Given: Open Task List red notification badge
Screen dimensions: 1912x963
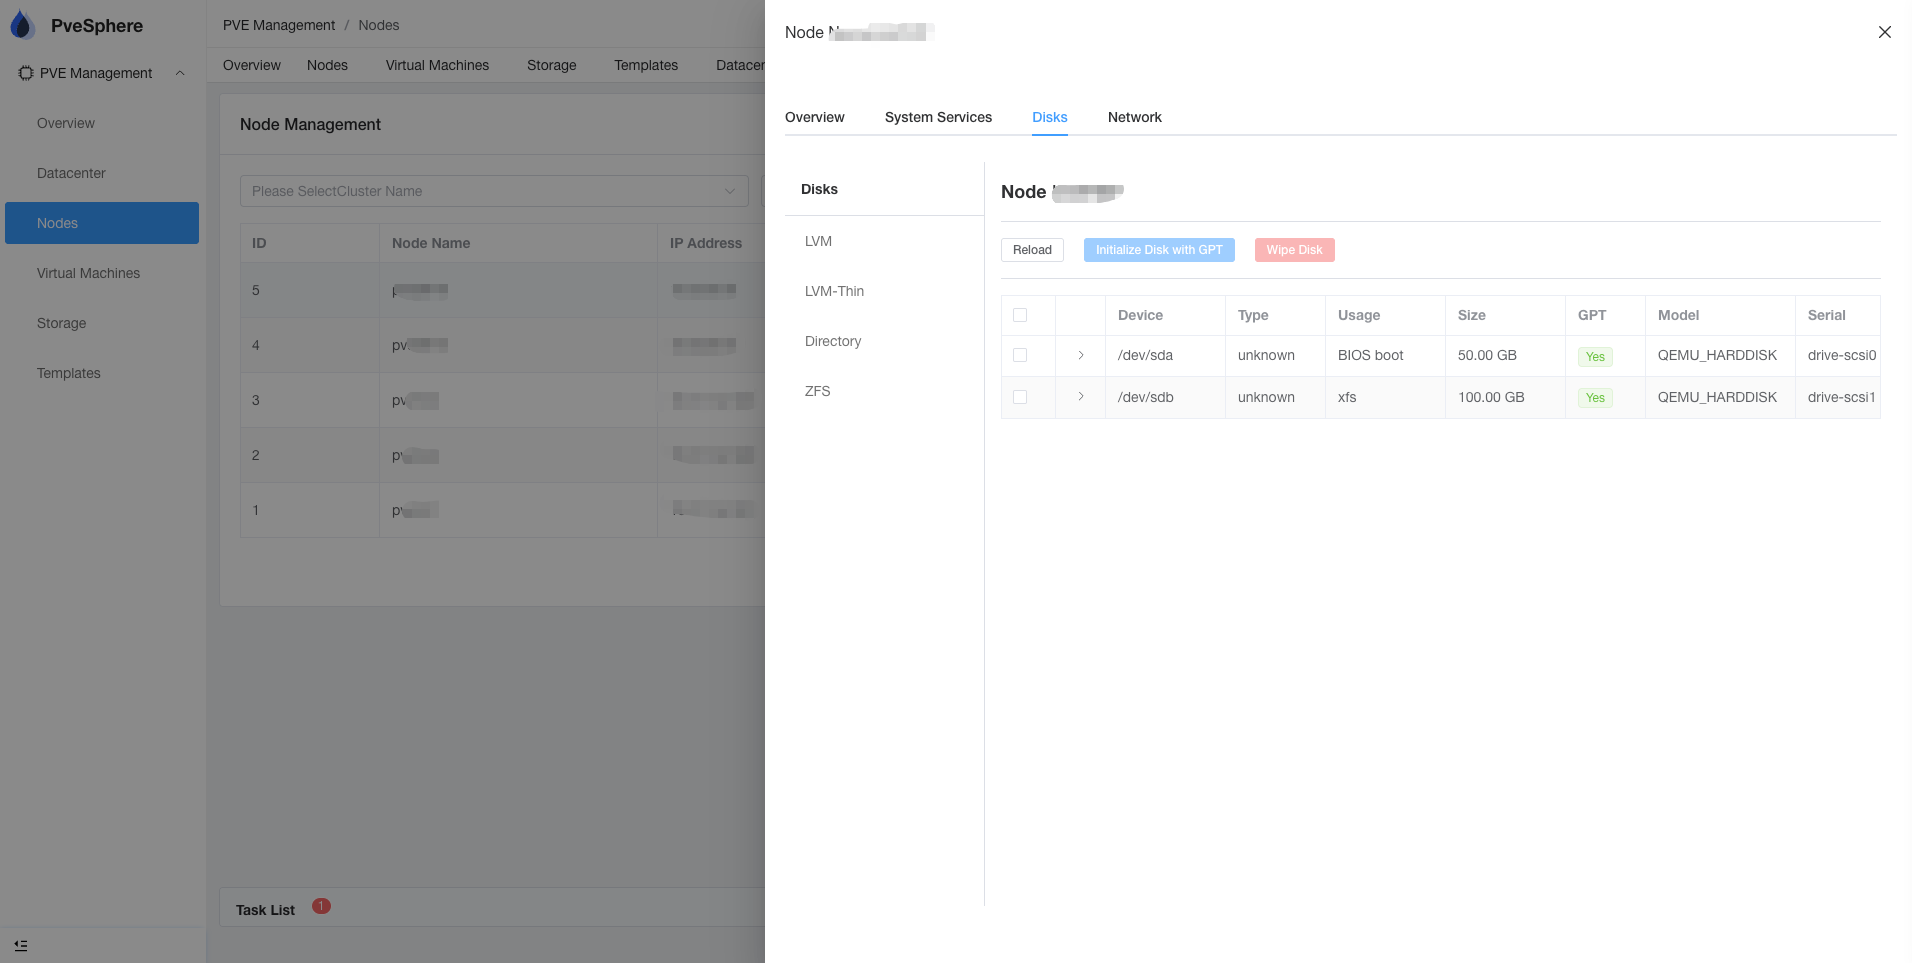Looking at the screenshot, I should point(321,906).
